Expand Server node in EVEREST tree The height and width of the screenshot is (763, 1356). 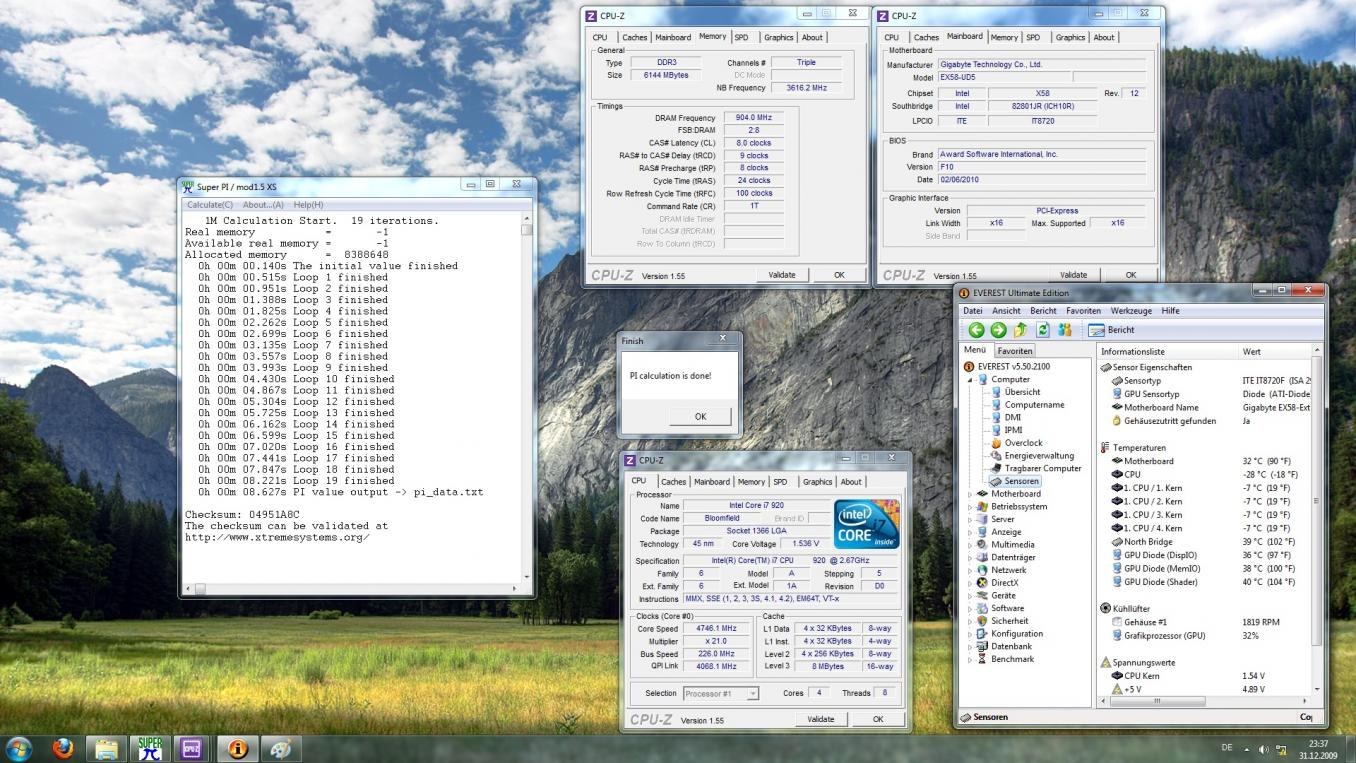(x=969, y=519)
